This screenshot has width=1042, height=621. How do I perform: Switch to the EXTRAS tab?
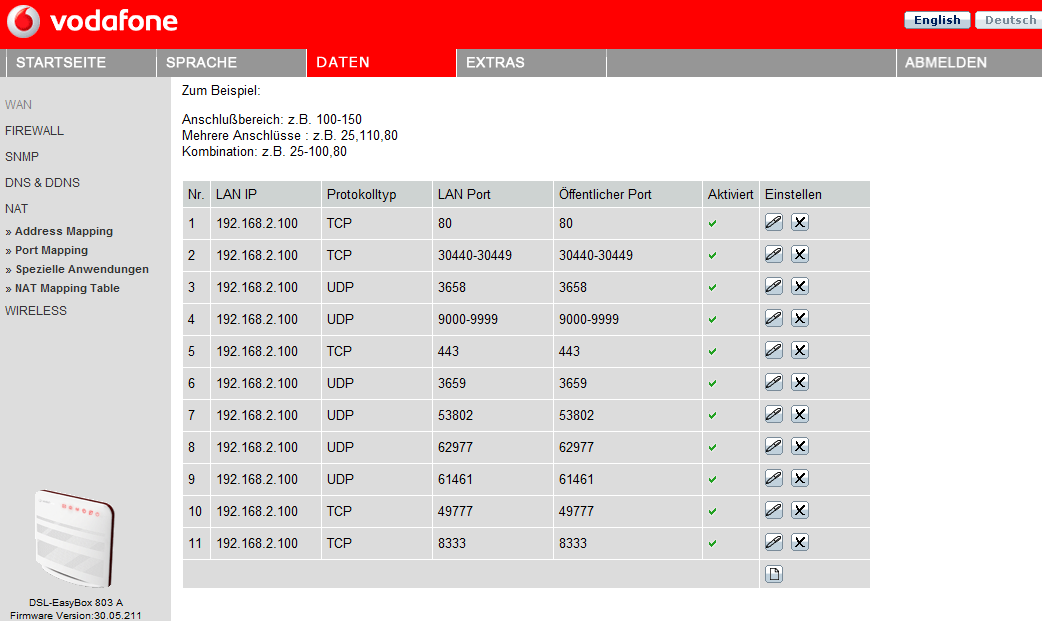(495, 62)
